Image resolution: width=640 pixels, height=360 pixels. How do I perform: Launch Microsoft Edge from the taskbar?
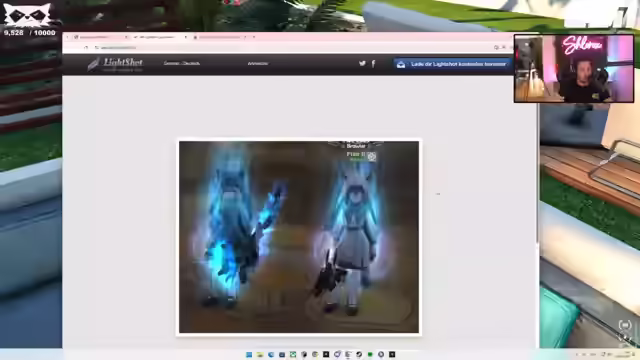pos(271,354)
